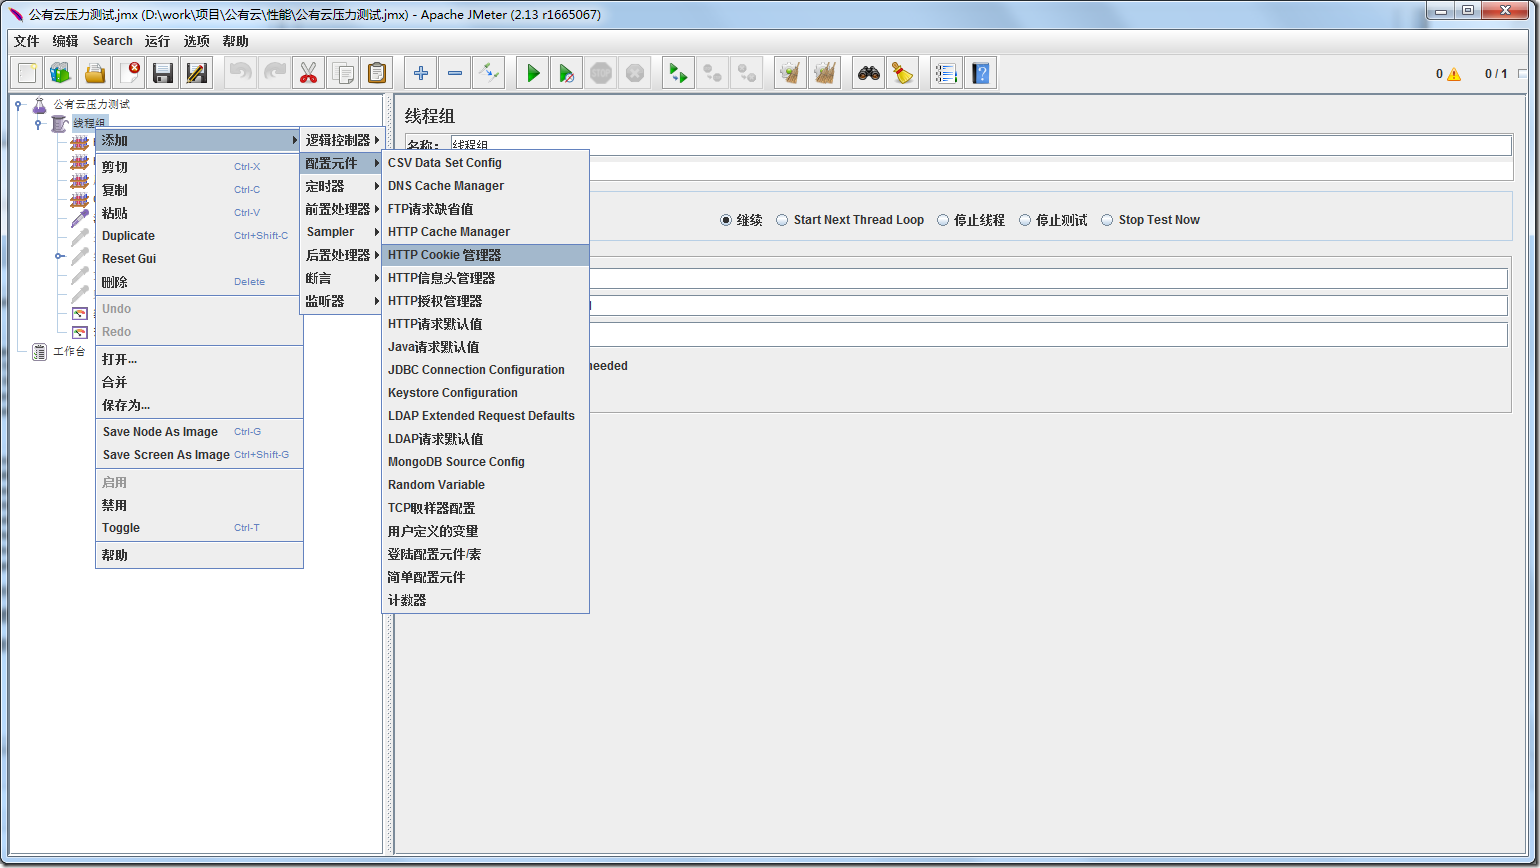The height and width of the screenshot is (868, 1540).
Task: Open the Search menu
Action: coord(112,41)
